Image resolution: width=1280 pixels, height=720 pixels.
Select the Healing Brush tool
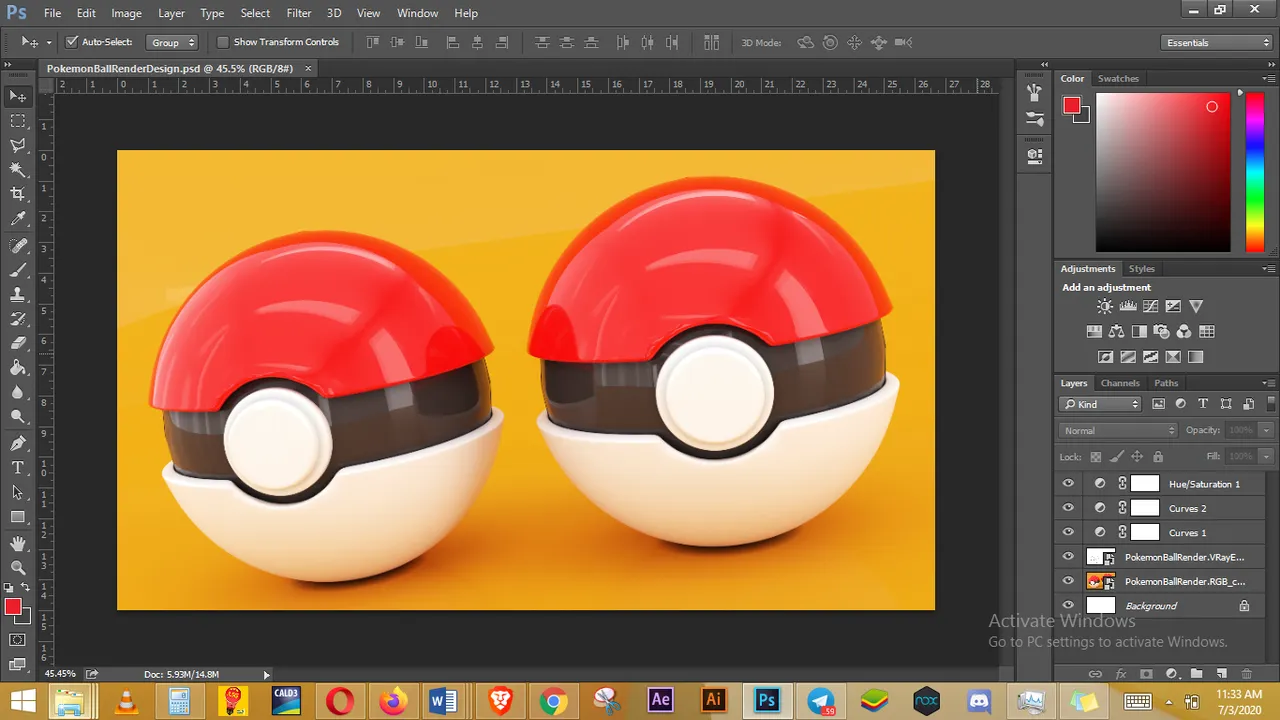(x=18, y=246)
